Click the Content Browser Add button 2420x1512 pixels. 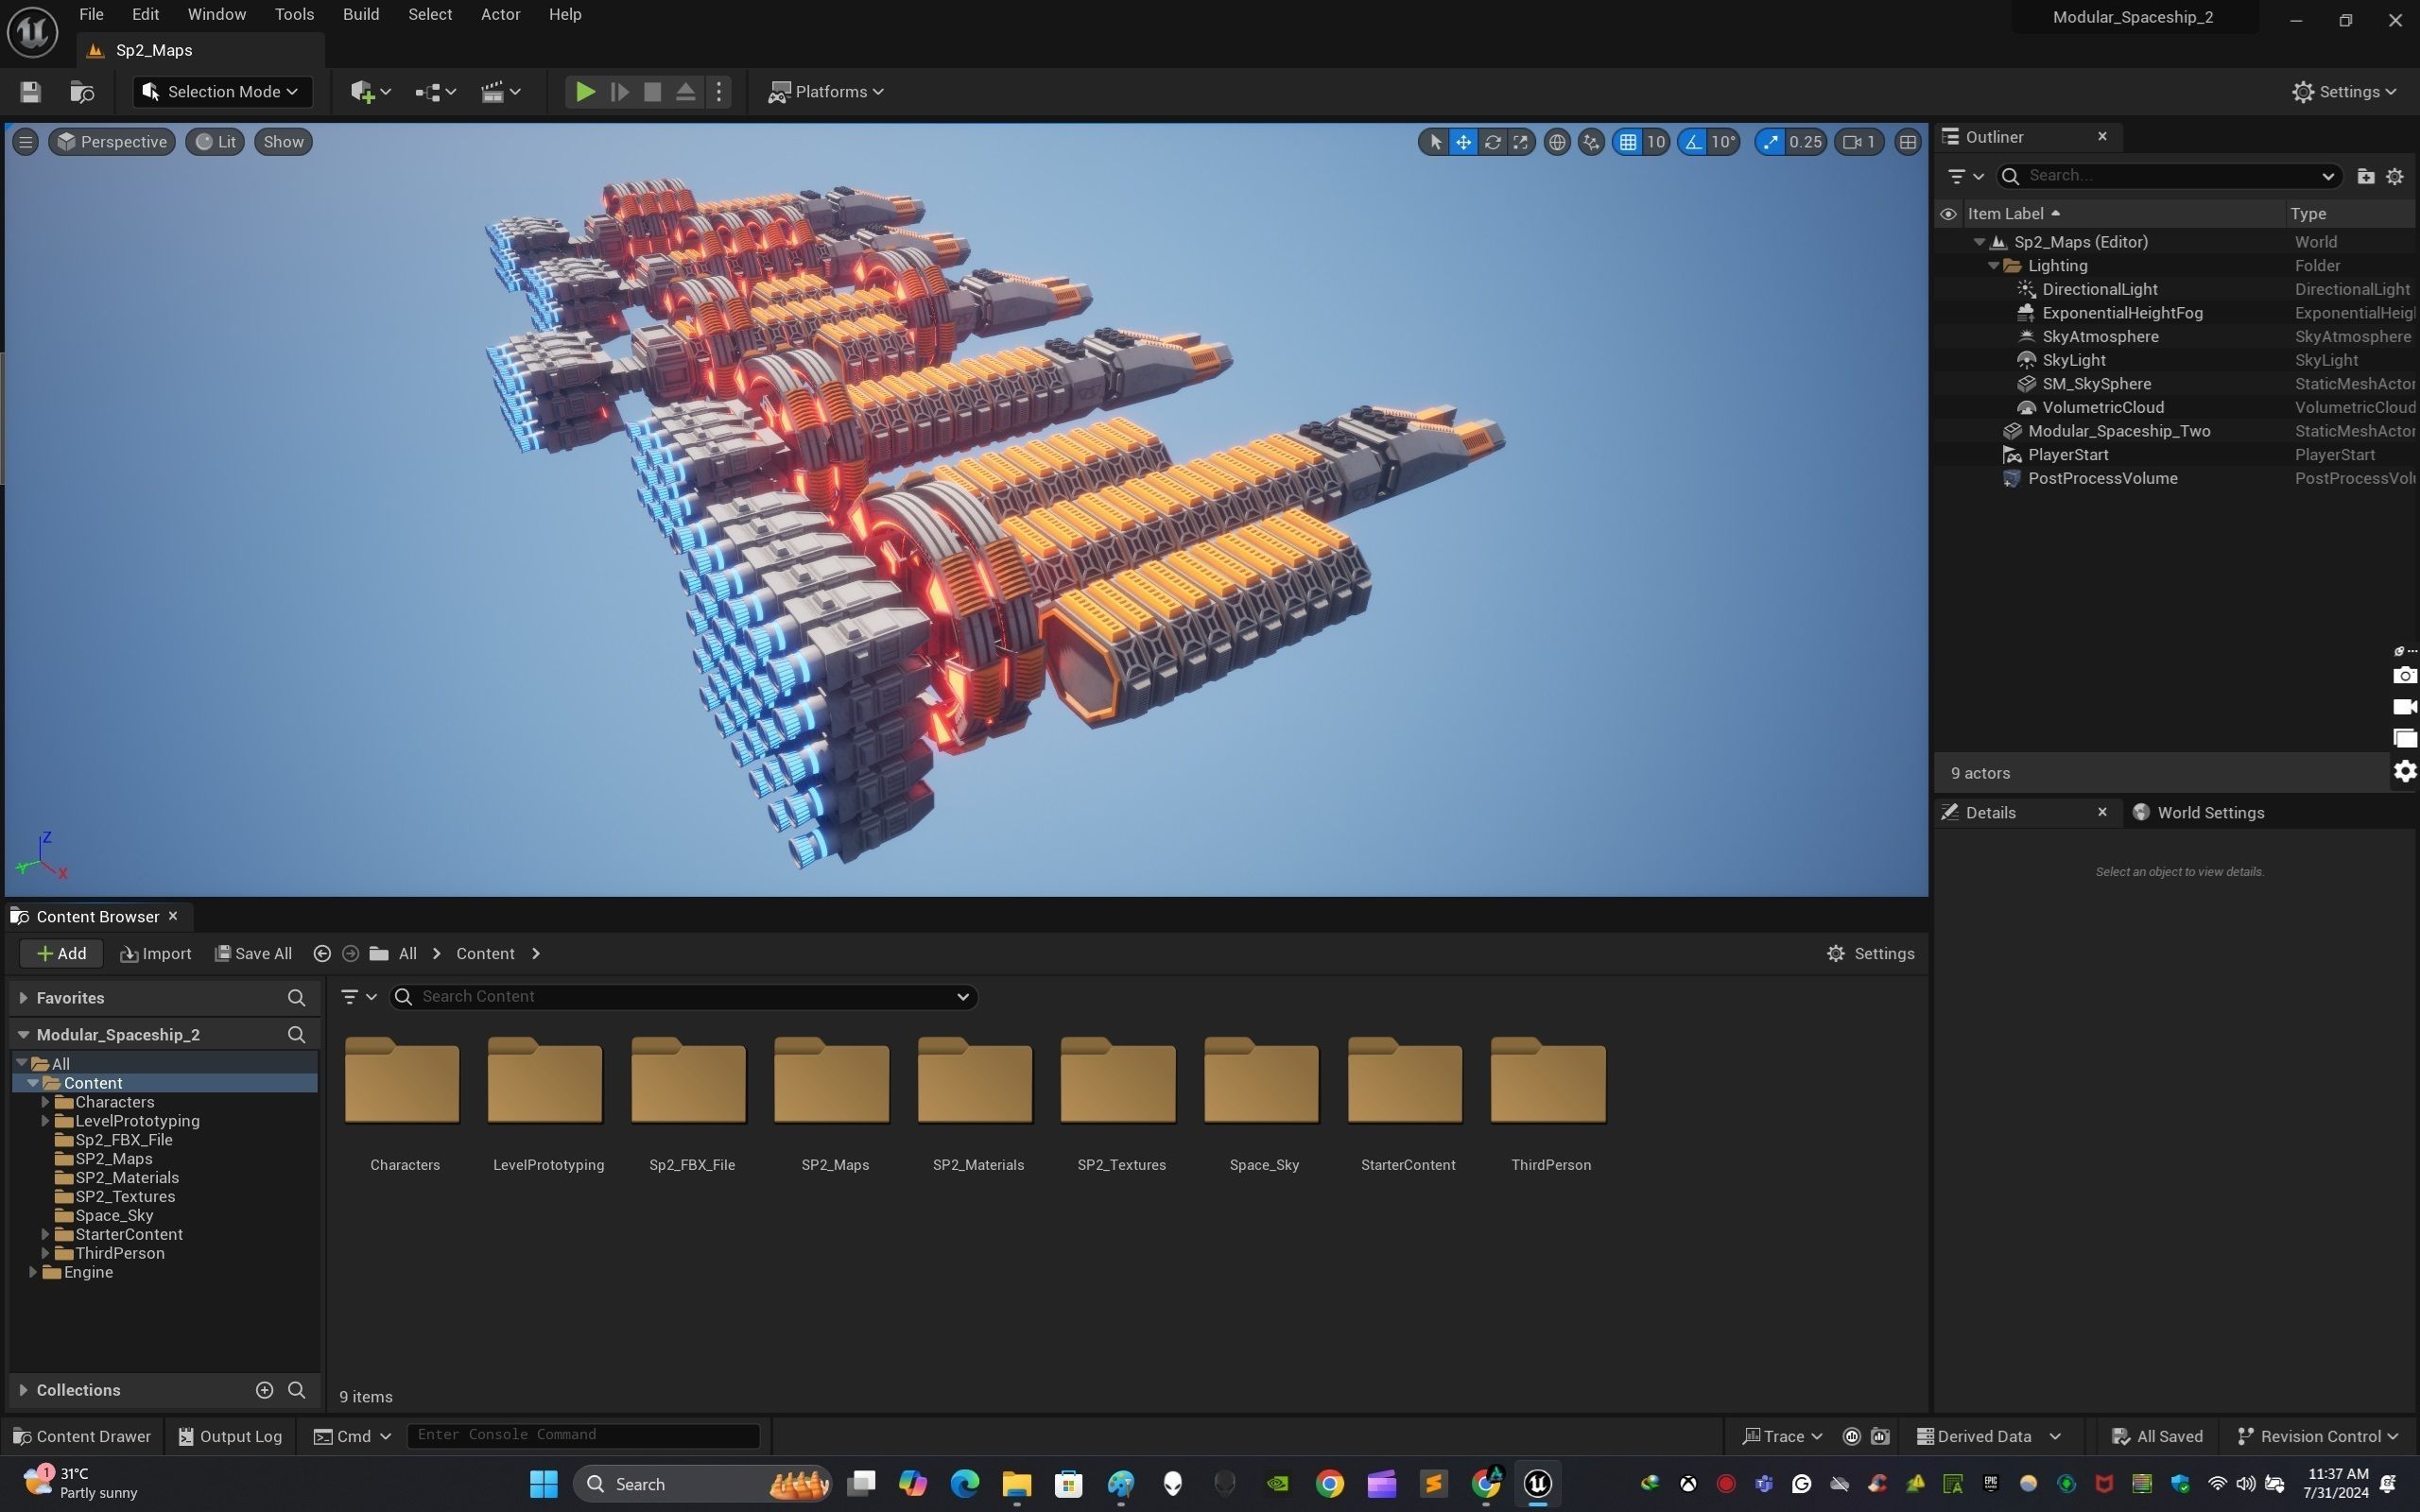[61, 954]
